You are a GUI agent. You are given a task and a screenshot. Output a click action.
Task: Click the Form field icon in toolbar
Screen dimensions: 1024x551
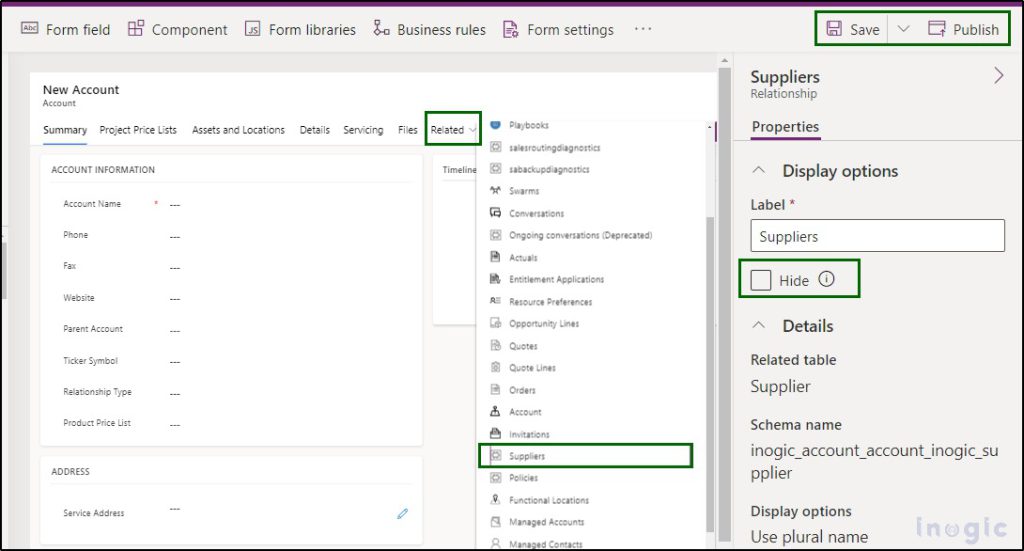(30, 29)
